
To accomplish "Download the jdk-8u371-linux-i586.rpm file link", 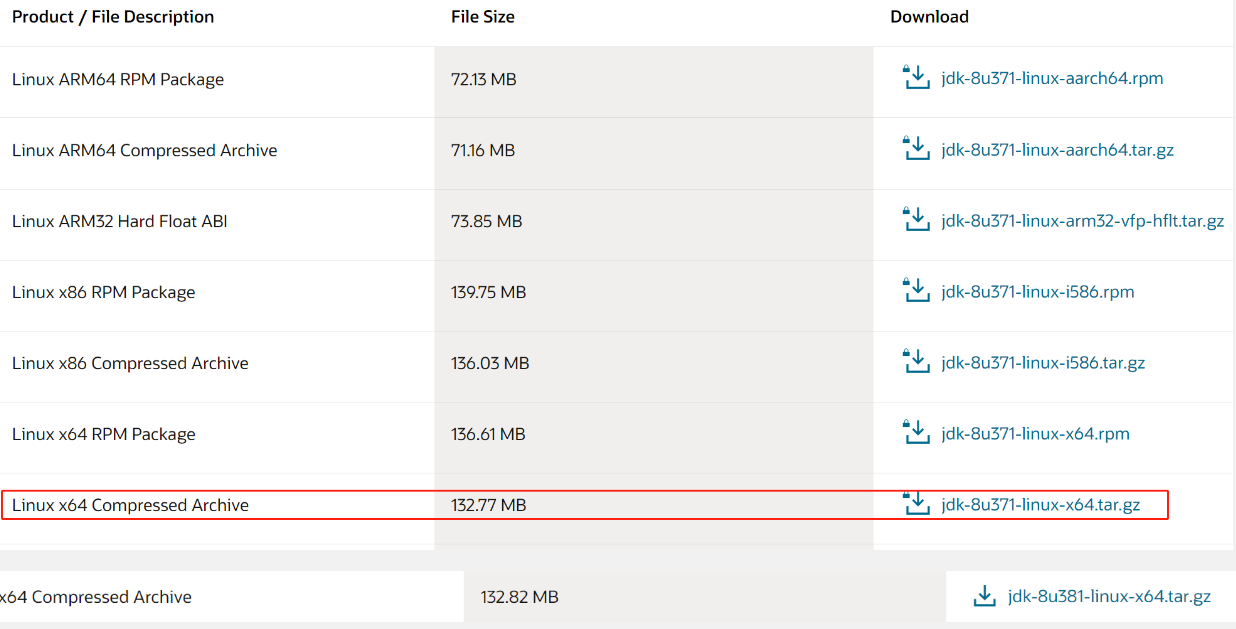I will pos(1038,292).
